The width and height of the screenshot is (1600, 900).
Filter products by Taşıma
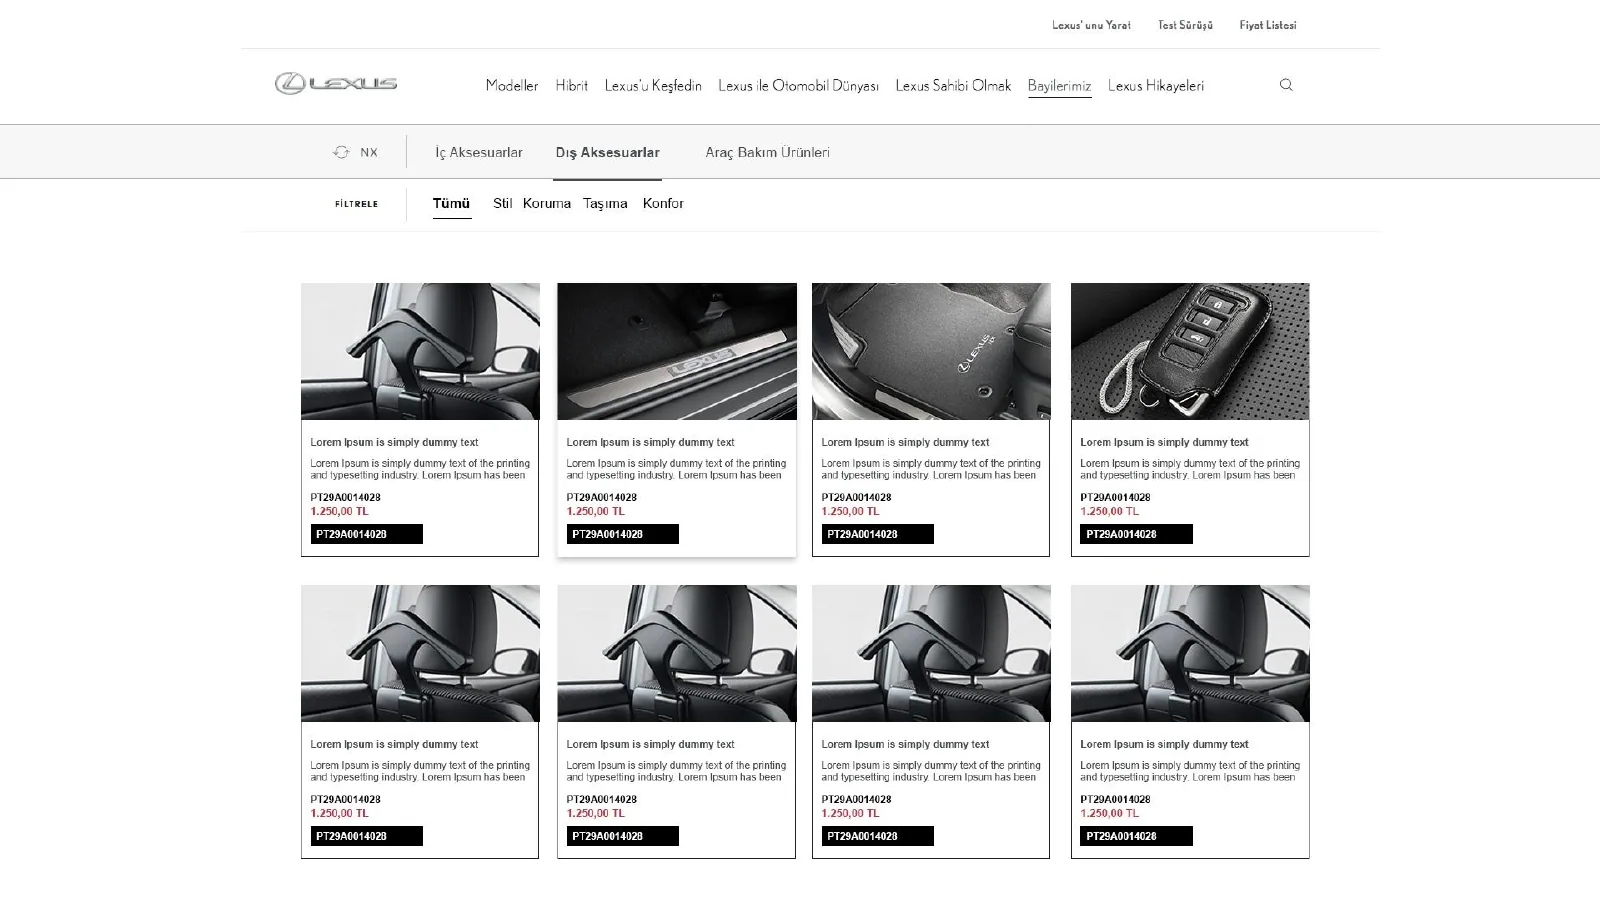pos(605,203)
